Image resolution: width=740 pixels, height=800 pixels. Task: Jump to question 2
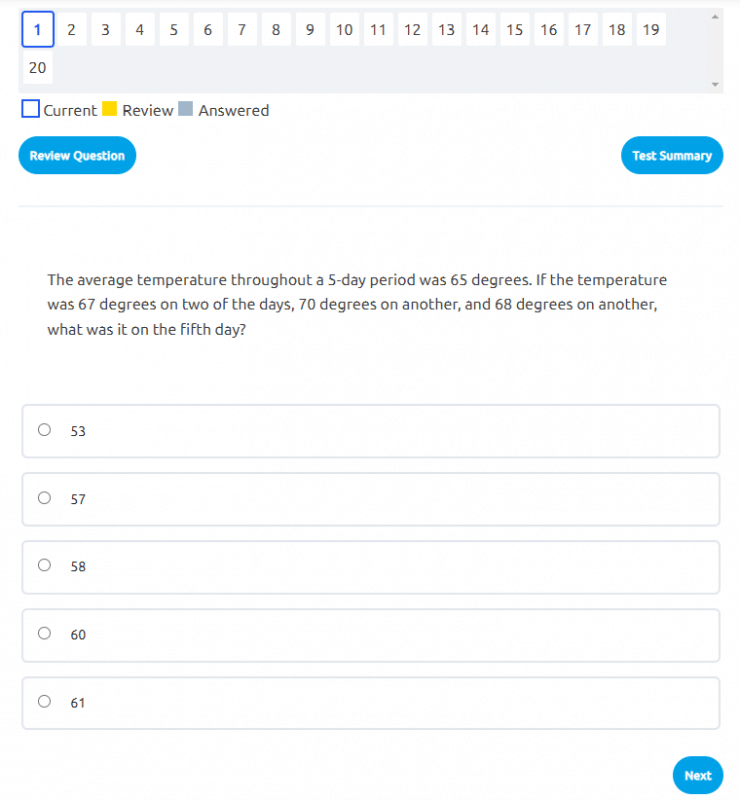(71, 30)
